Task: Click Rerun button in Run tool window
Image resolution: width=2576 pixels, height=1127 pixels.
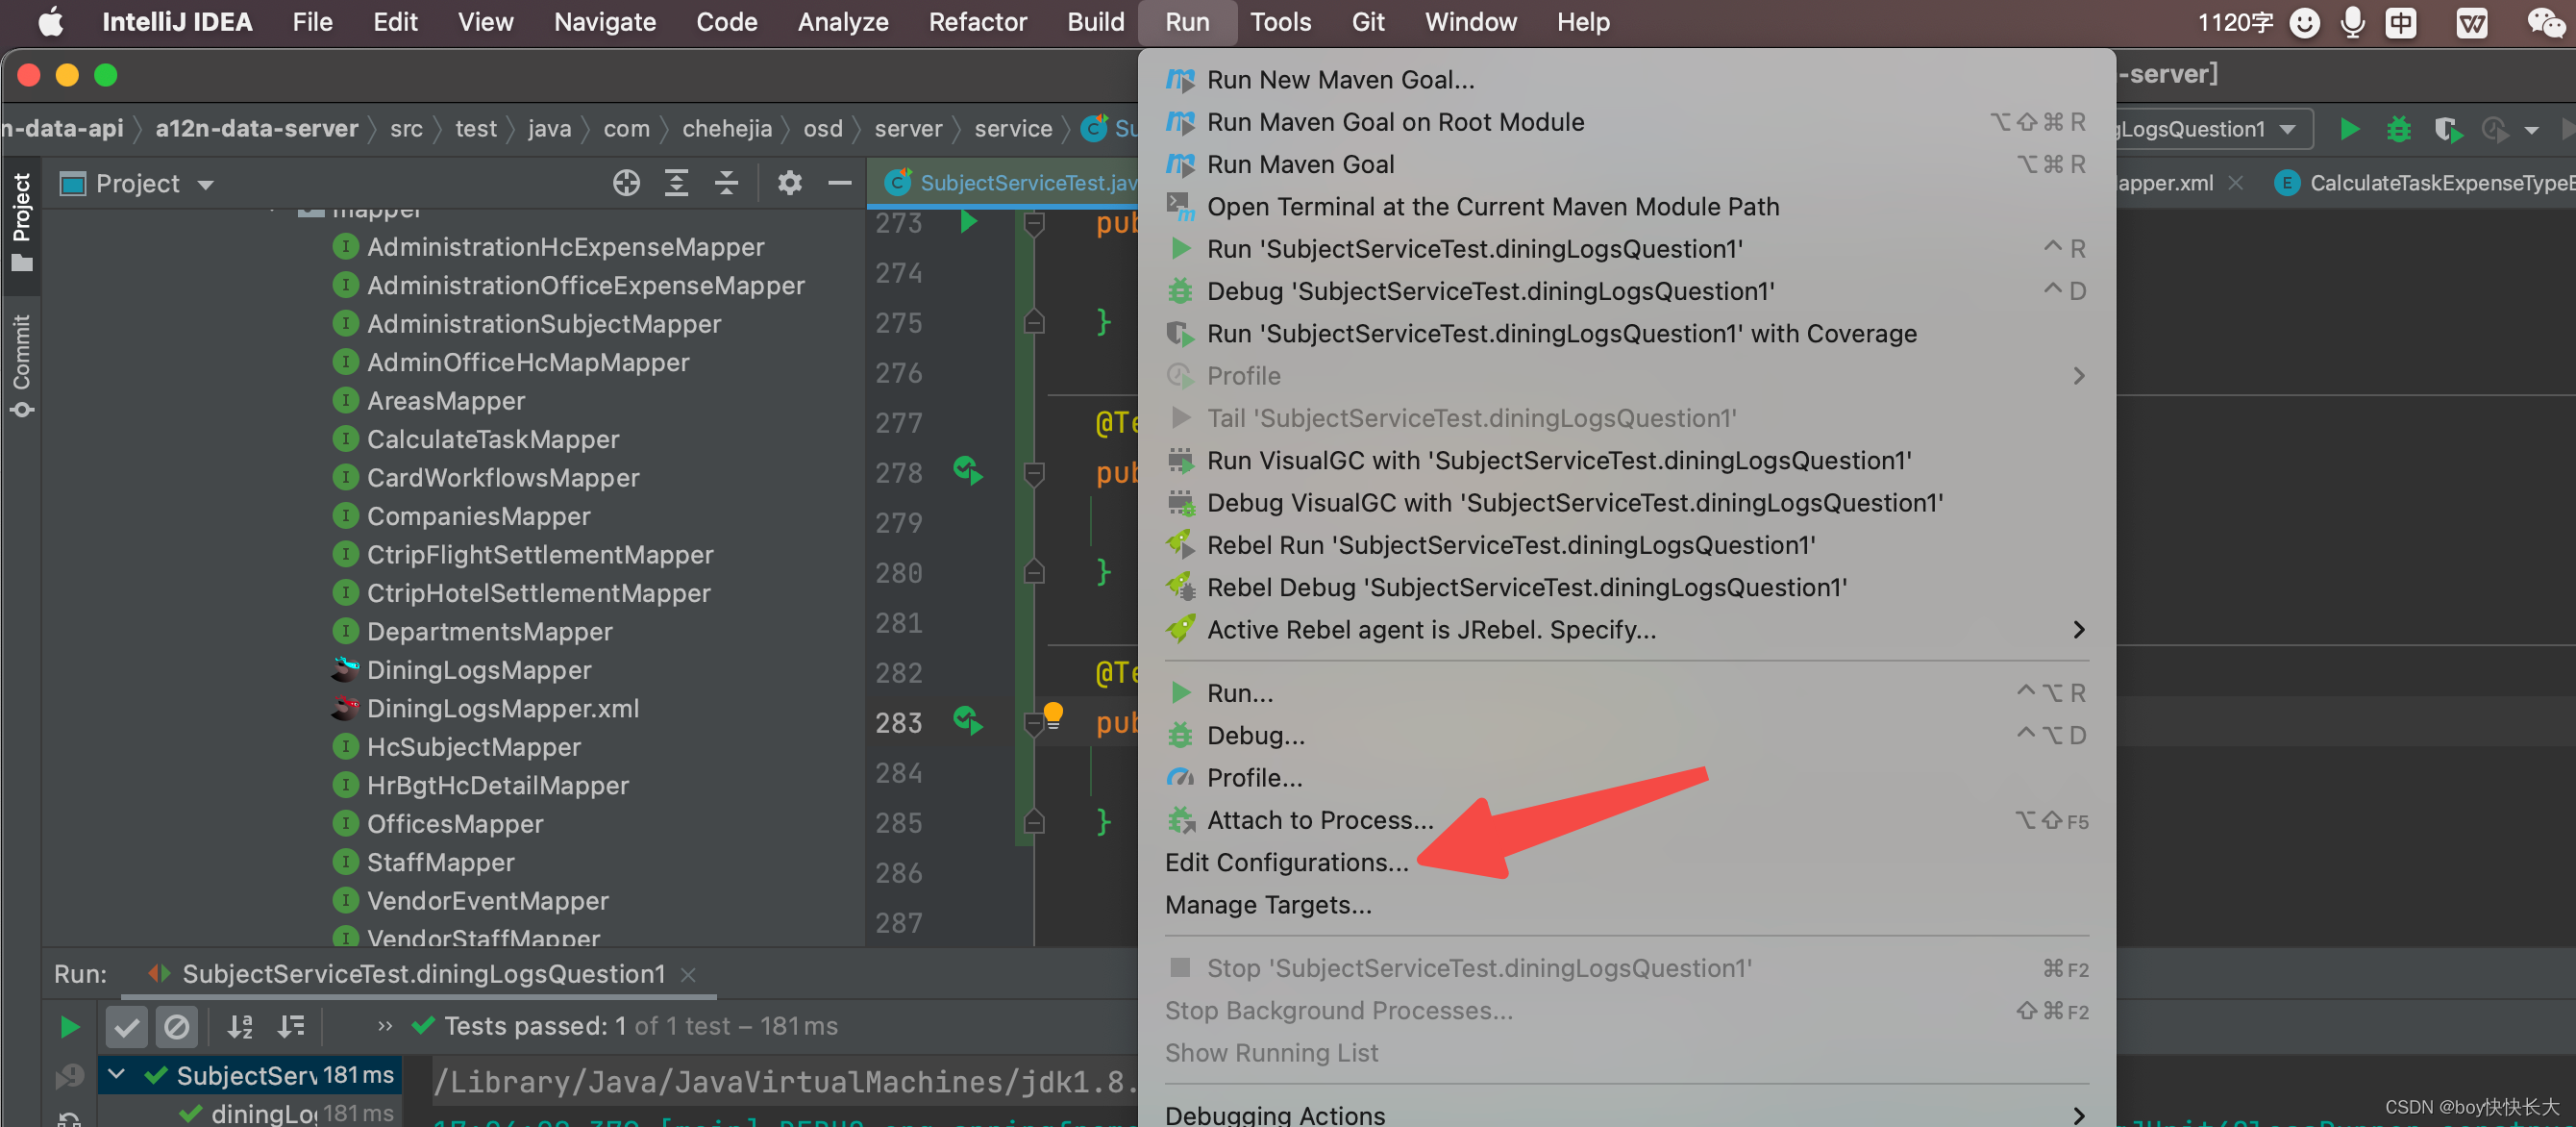Action: [69, 1026]
